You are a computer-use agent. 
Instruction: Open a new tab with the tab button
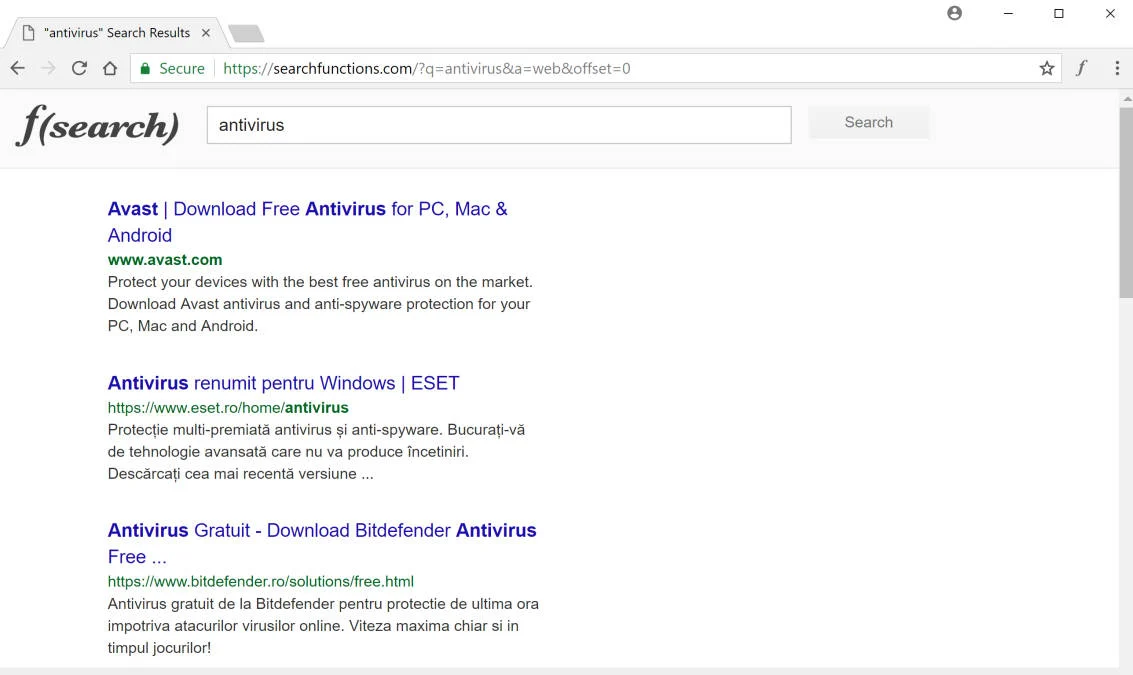246,33
